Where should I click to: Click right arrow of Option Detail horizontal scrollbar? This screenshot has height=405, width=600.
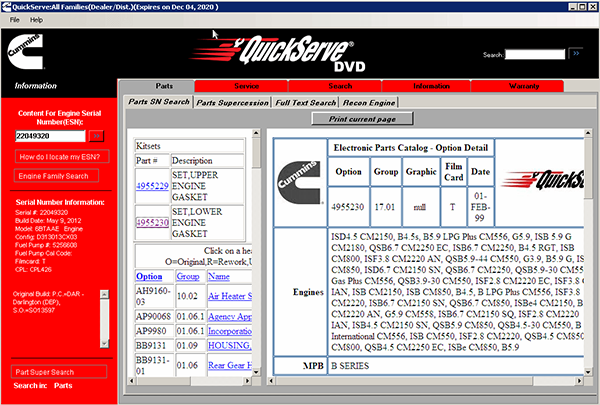coord(579,381)
